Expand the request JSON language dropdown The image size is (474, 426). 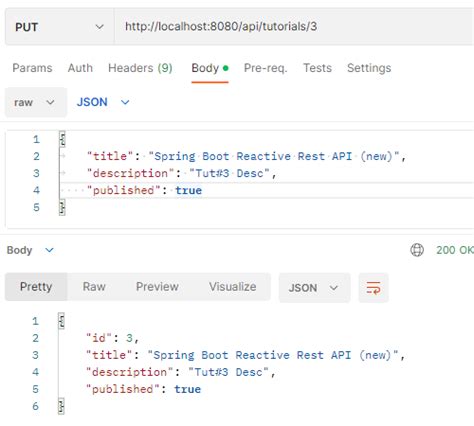[x=103, y=102]
